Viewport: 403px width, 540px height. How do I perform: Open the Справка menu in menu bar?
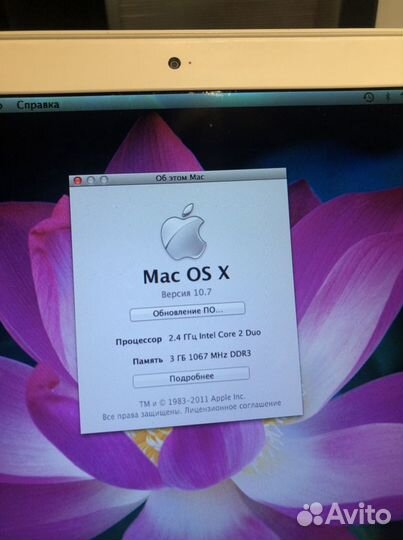[38, 104]
